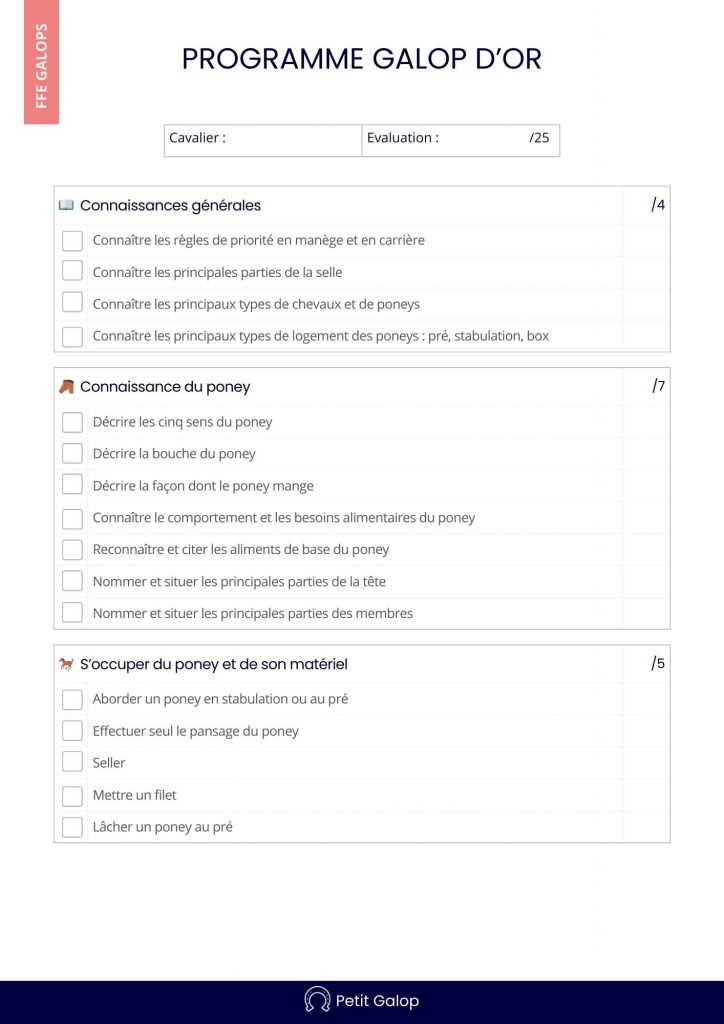The height and width of the screenshot is (1024, 724).
Task: Tick the Décrire la bouche du poney checkbox
Action: [72, 453]
